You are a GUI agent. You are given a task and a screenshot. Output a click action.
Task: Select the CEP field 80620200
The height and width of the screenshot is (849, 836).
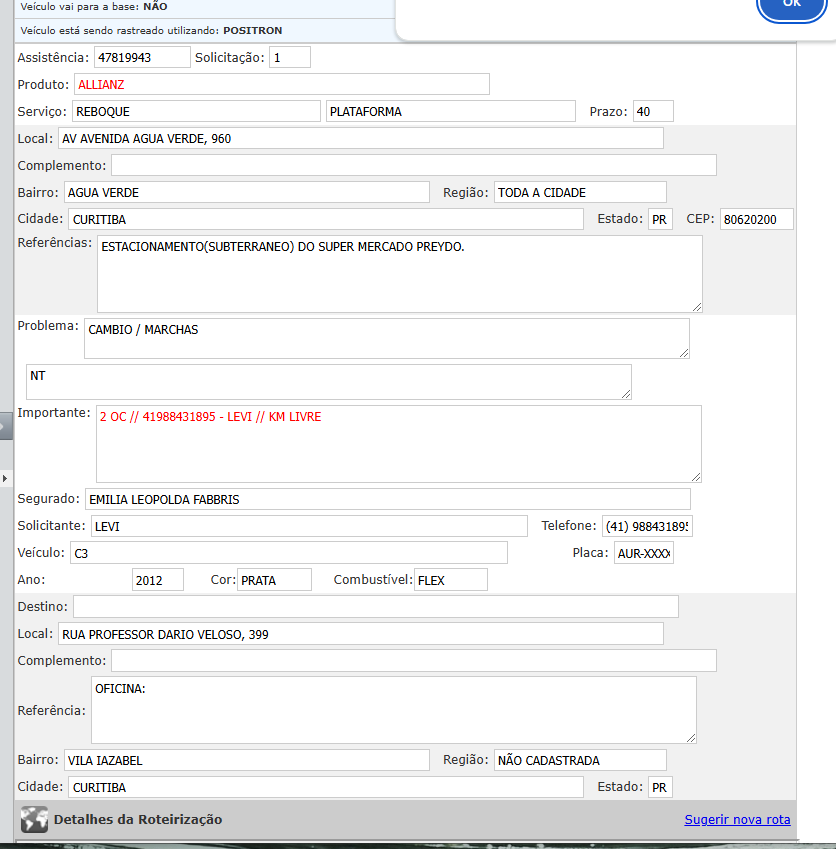(756, 219)
